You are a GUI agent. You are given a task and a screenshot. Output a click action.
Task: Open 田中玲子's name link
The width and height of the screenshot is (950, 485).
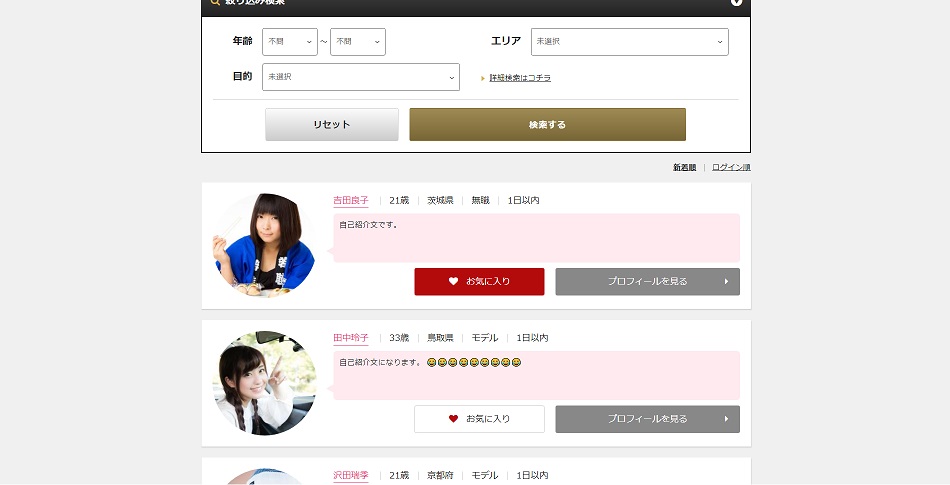[x=351, y=338]
